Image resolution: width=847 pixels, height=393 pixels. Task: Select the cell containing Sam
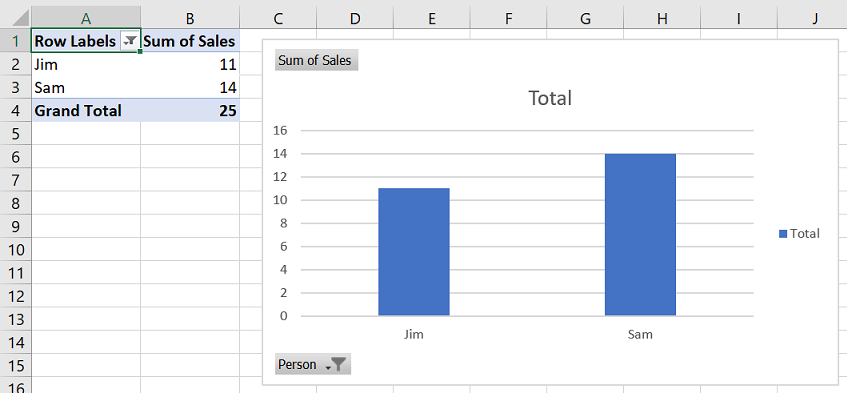tap(86, 87)
